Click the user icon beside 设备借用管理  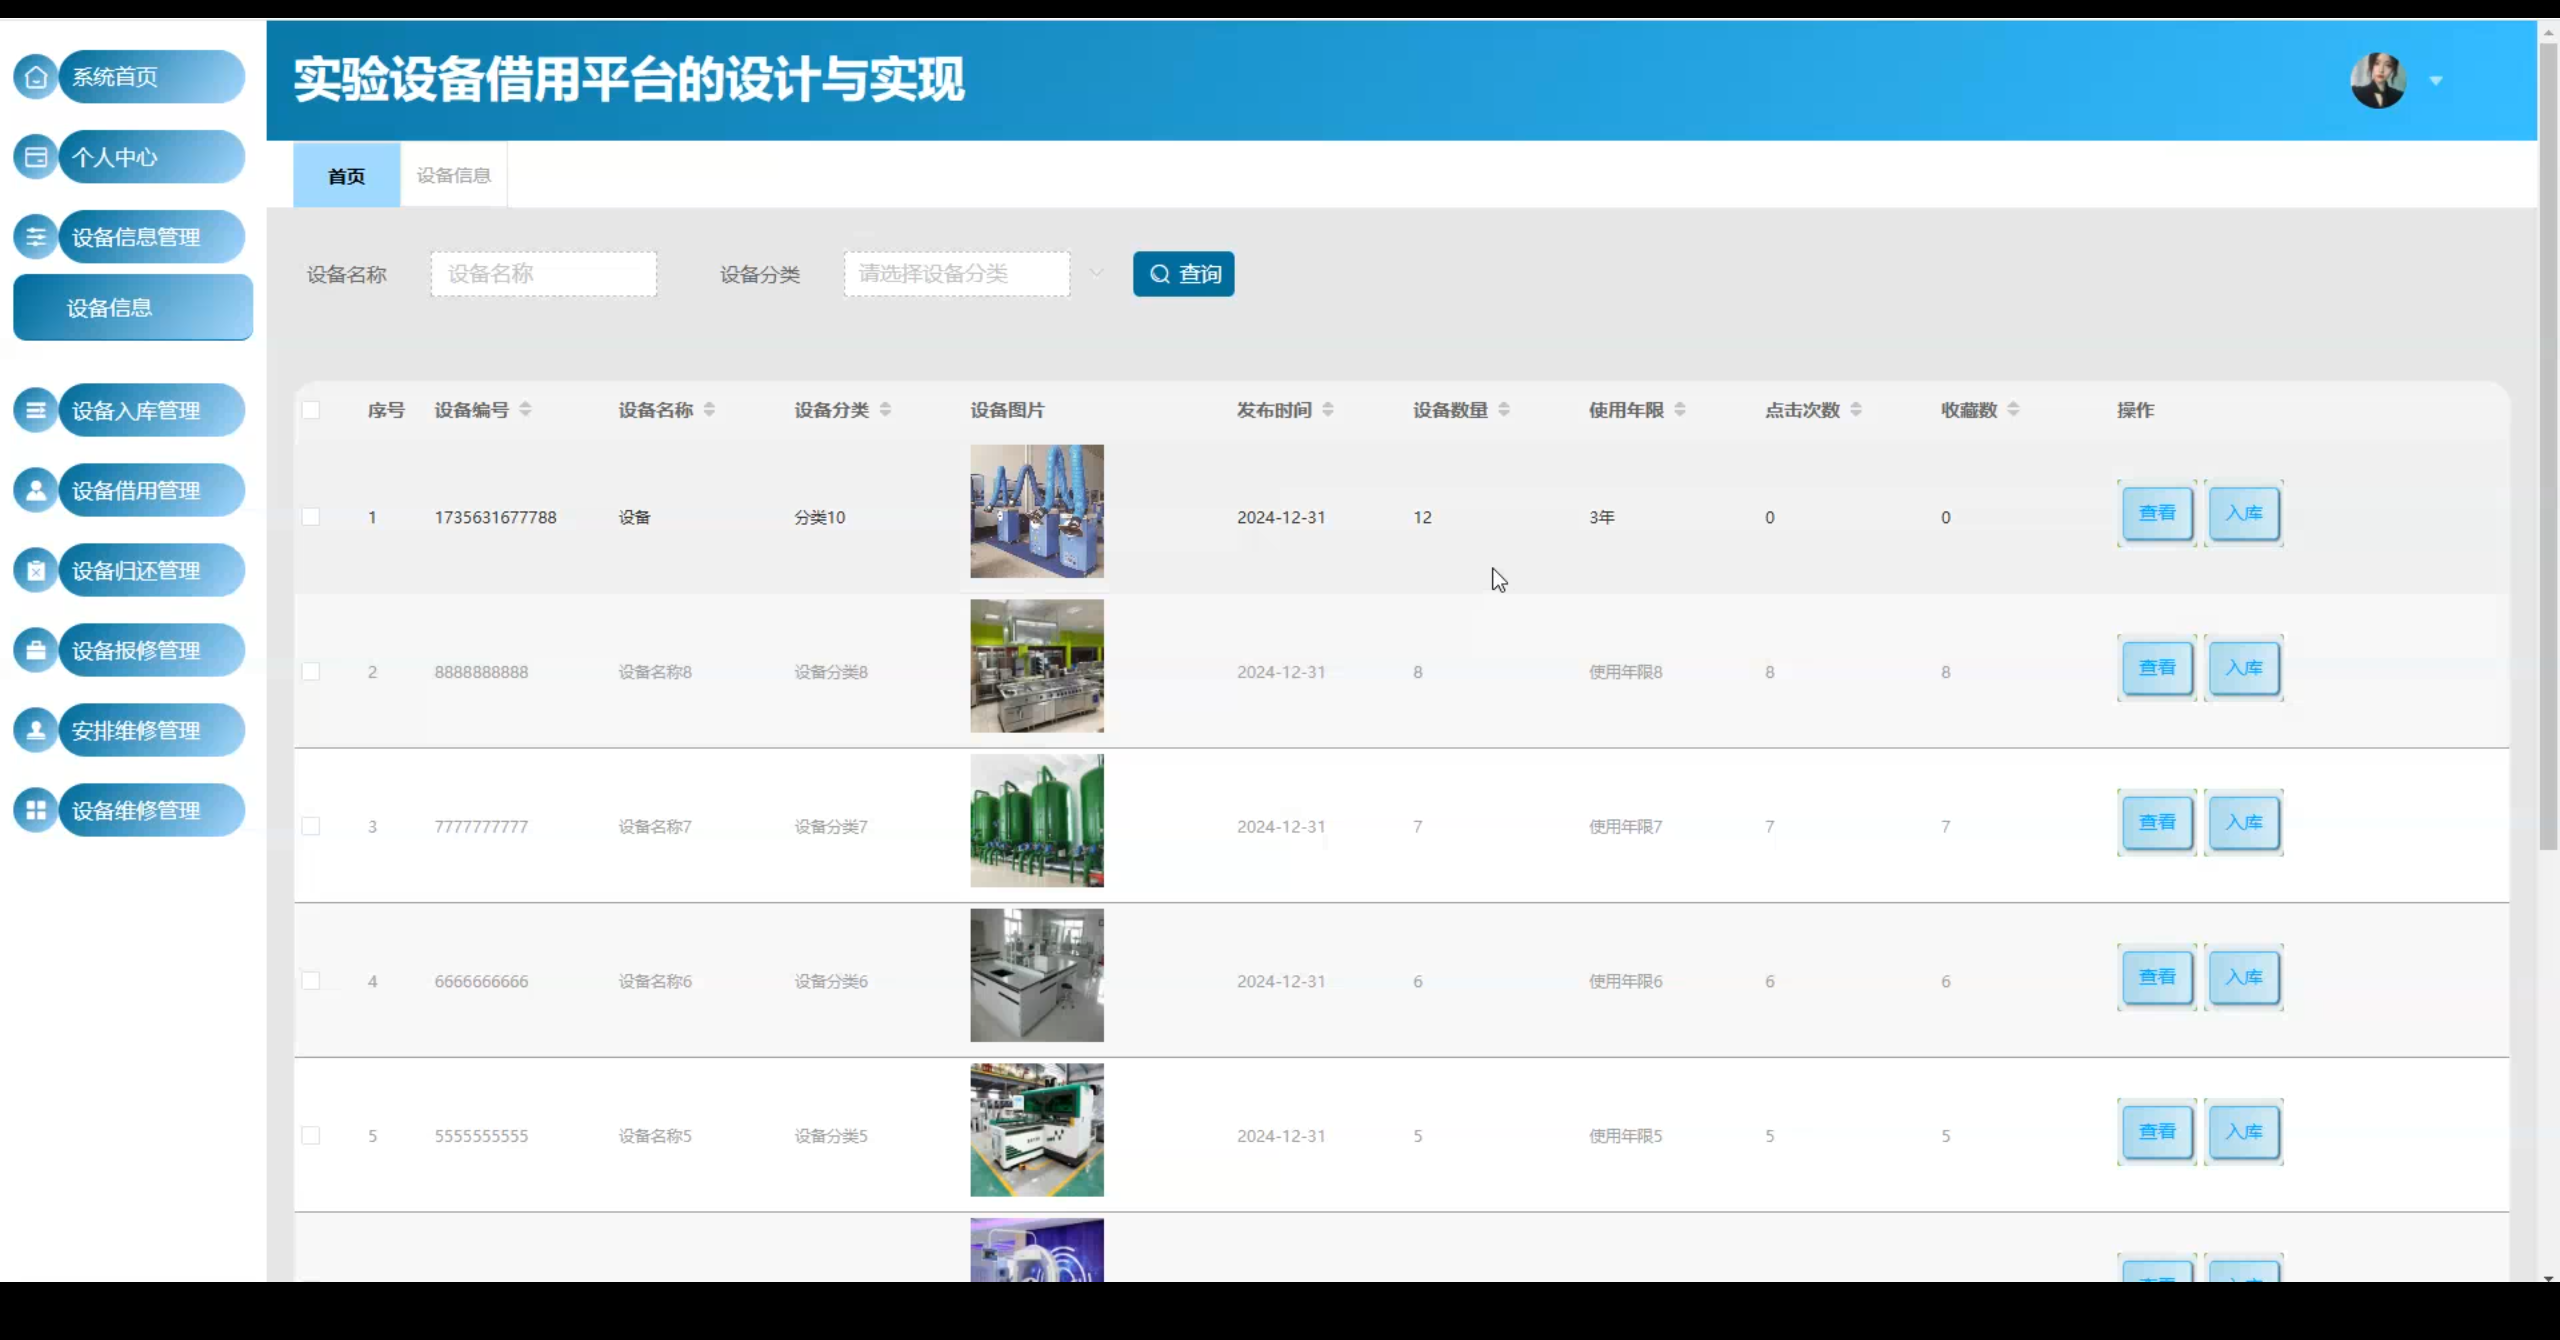coord(36,490)
